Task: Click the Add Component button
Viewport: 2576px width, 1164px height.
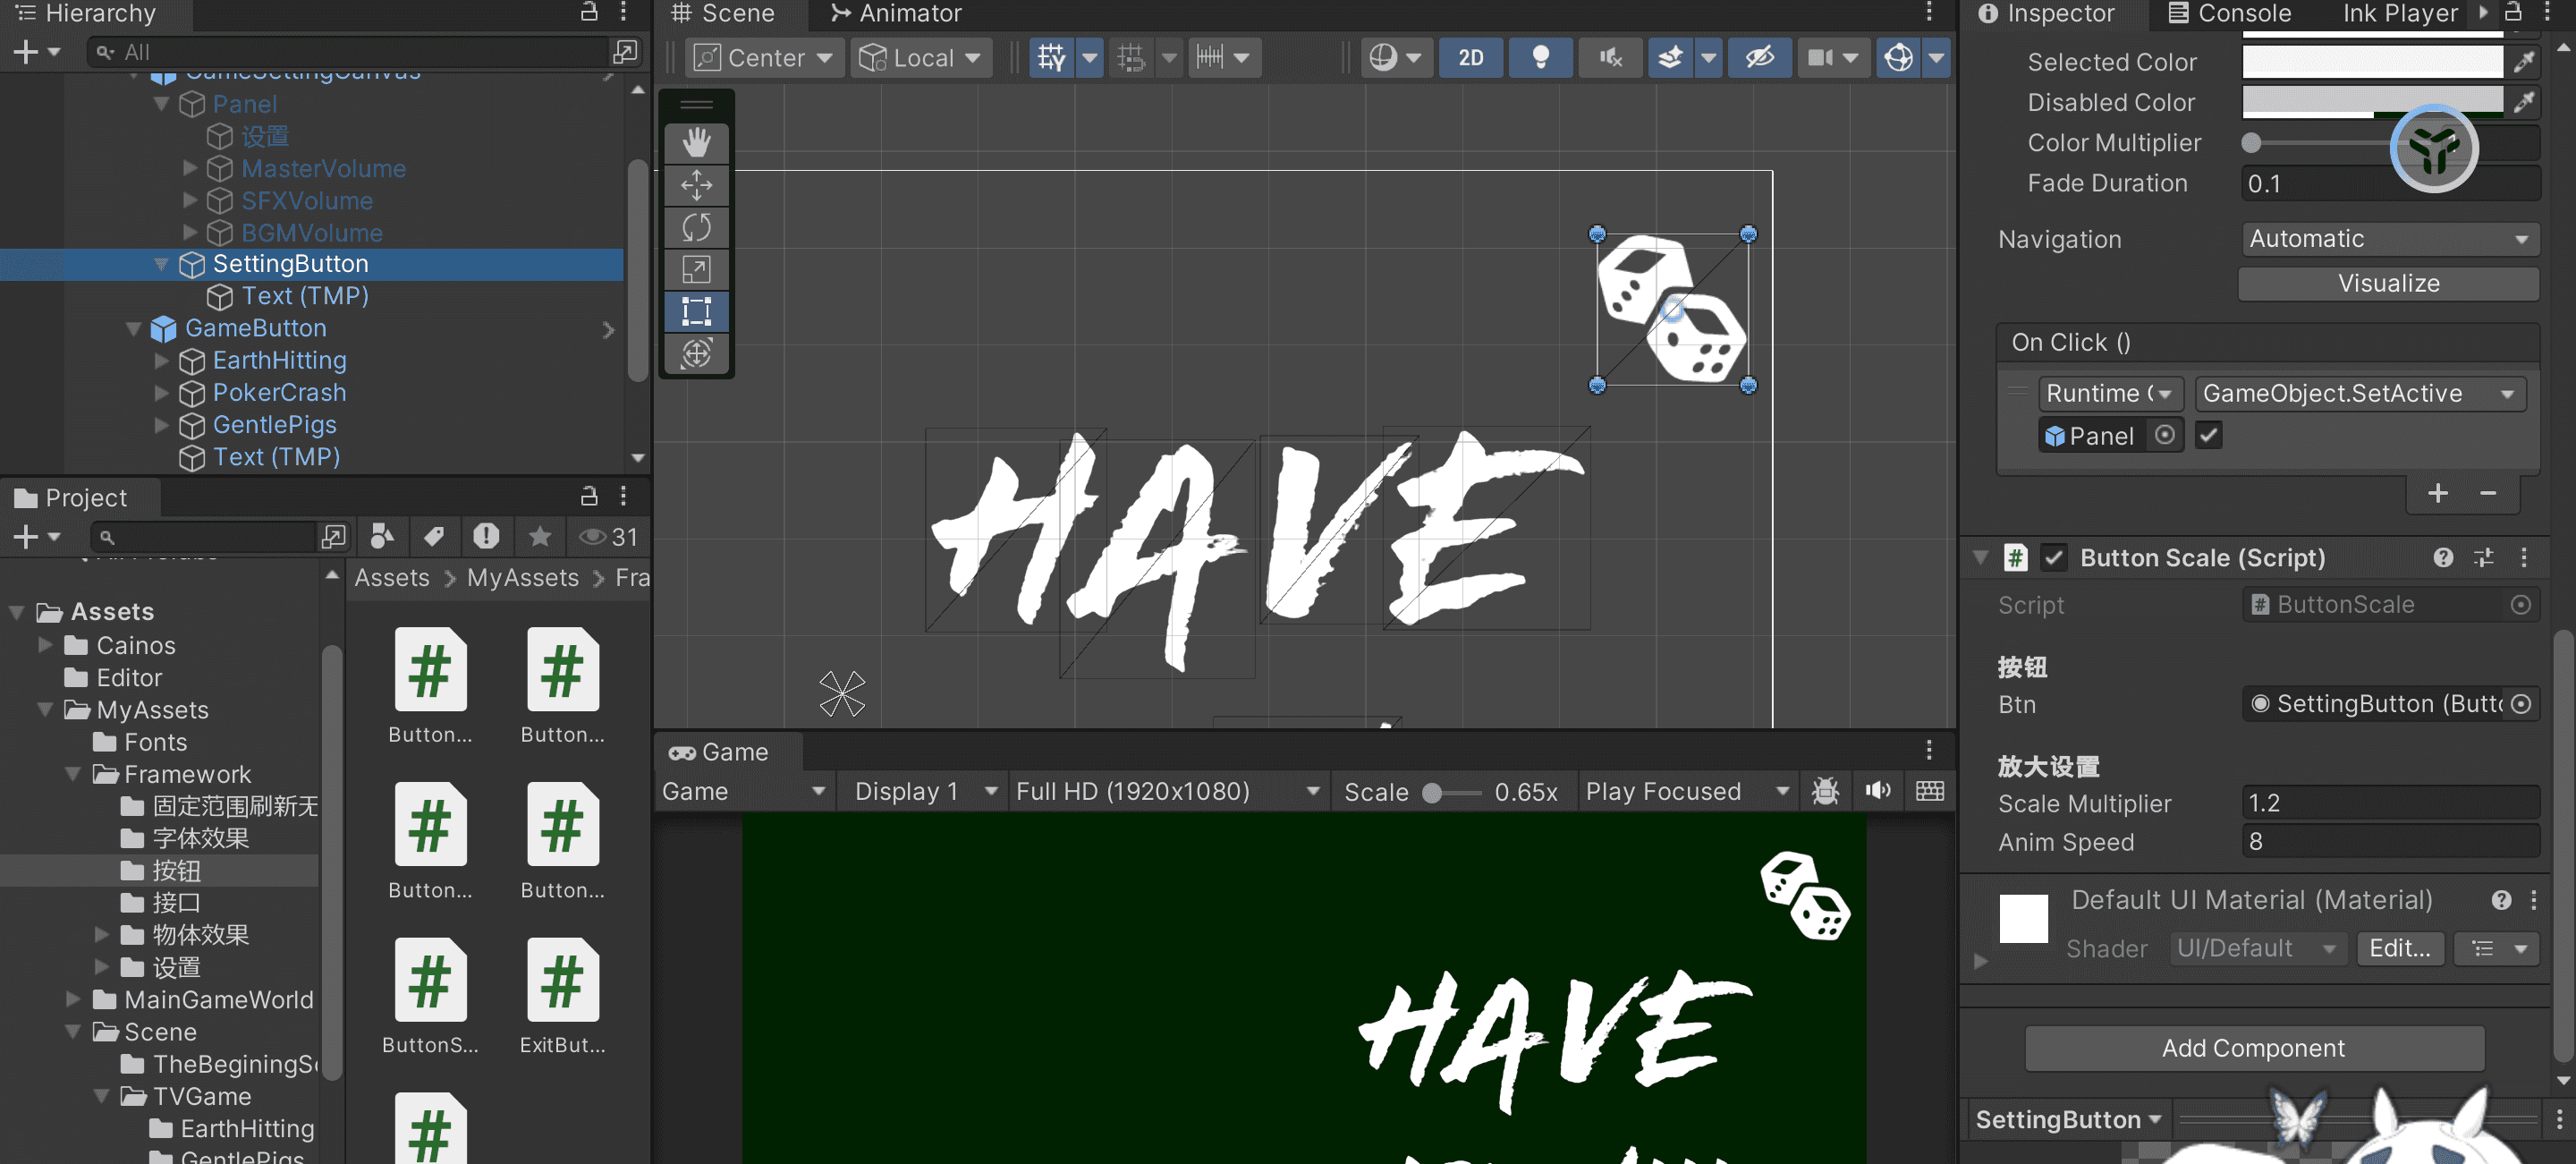Action: [x=2254, y=1047]
